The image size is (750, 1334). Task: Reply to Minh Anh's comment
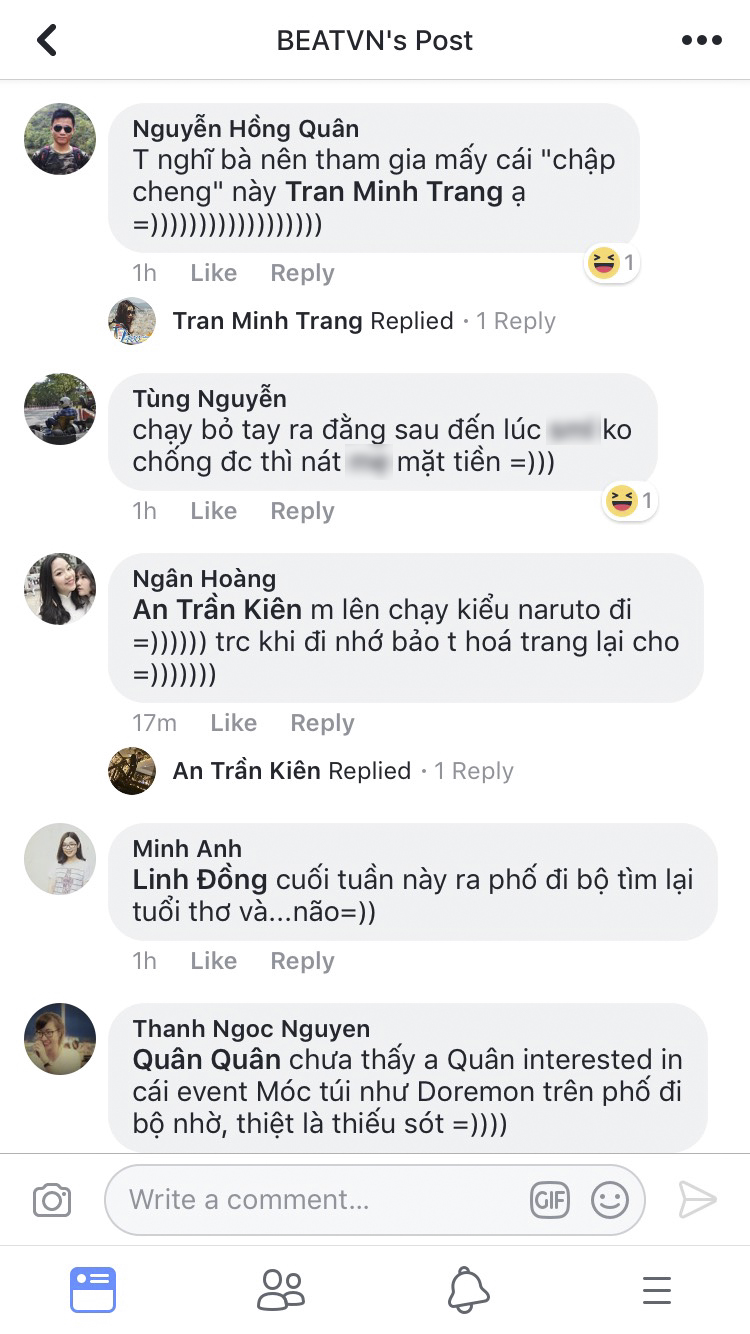coord(302,961)
